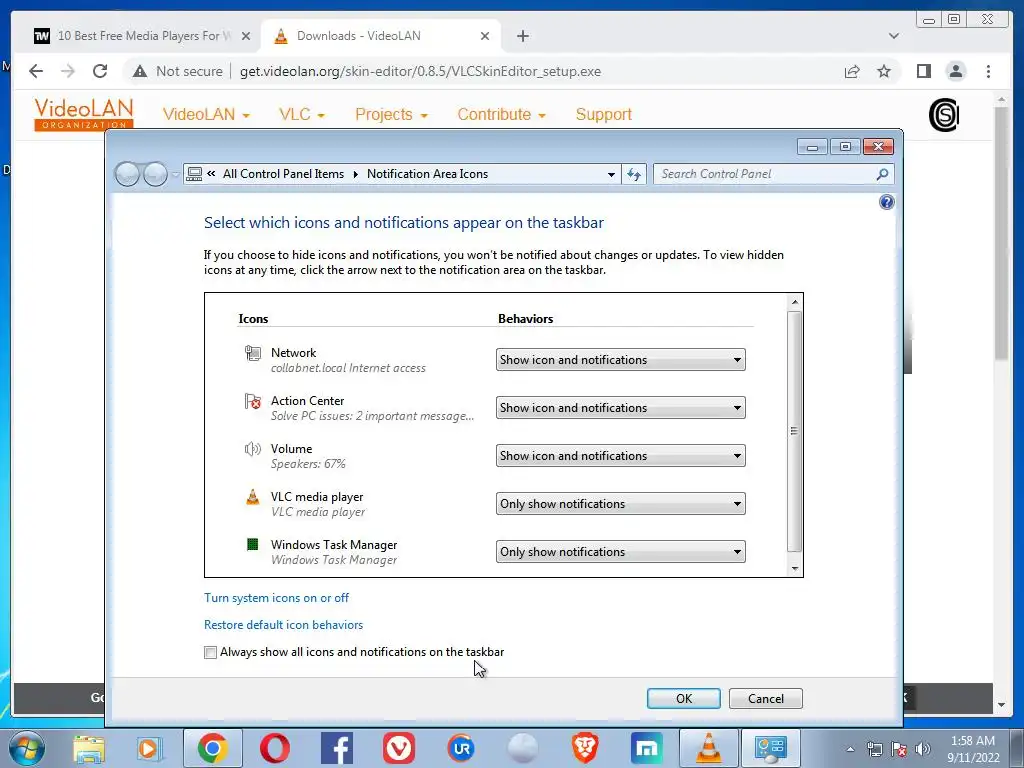This screenshot has width=1024, height=768.
Task: Click the Network icon in the icons list
Action: 253,353
